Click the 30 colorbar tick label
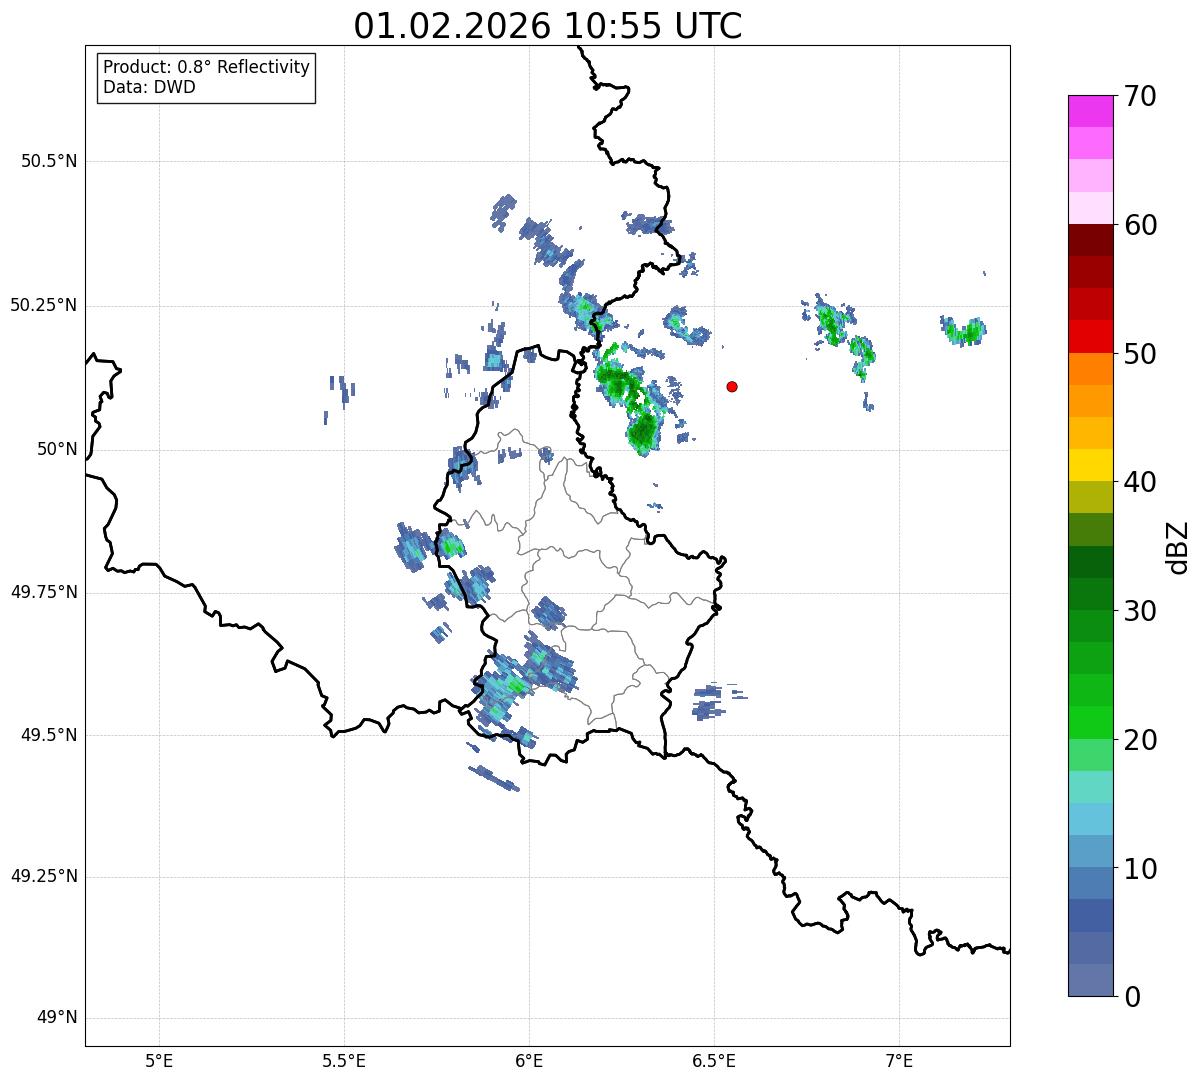Screen dimensions: 1202x1081 1140,611
